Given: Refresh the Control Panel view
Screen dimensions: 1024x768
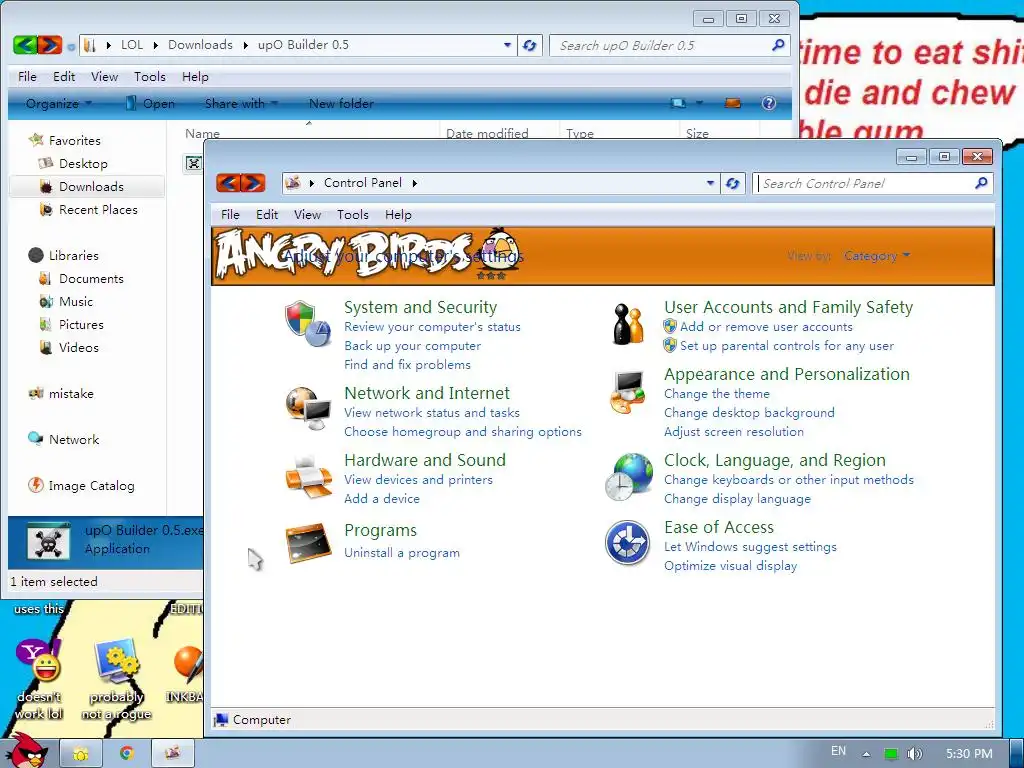Looking at the screenshot, I should click(x=733, y=184).
